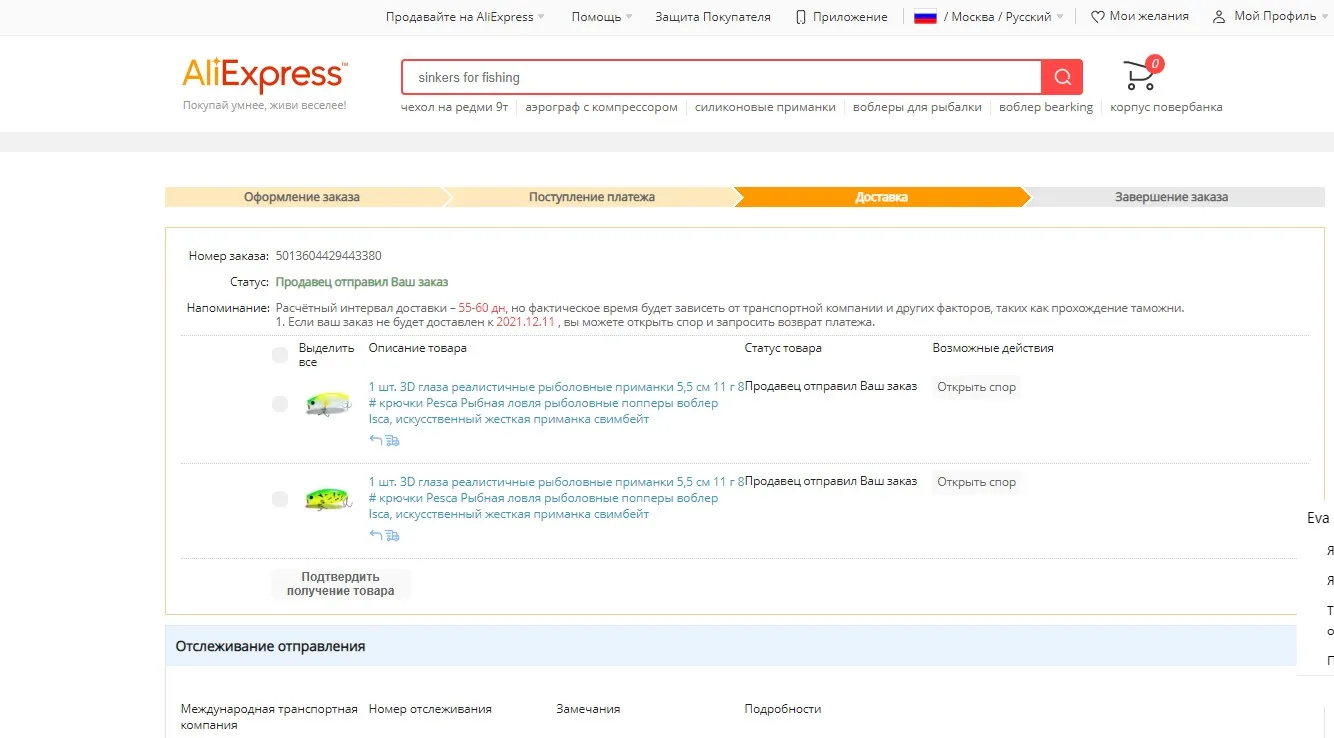Open the shopping cart icon
This screenshot has width=1334, height=738.
pyautogui.click(x=1141, y=74)
